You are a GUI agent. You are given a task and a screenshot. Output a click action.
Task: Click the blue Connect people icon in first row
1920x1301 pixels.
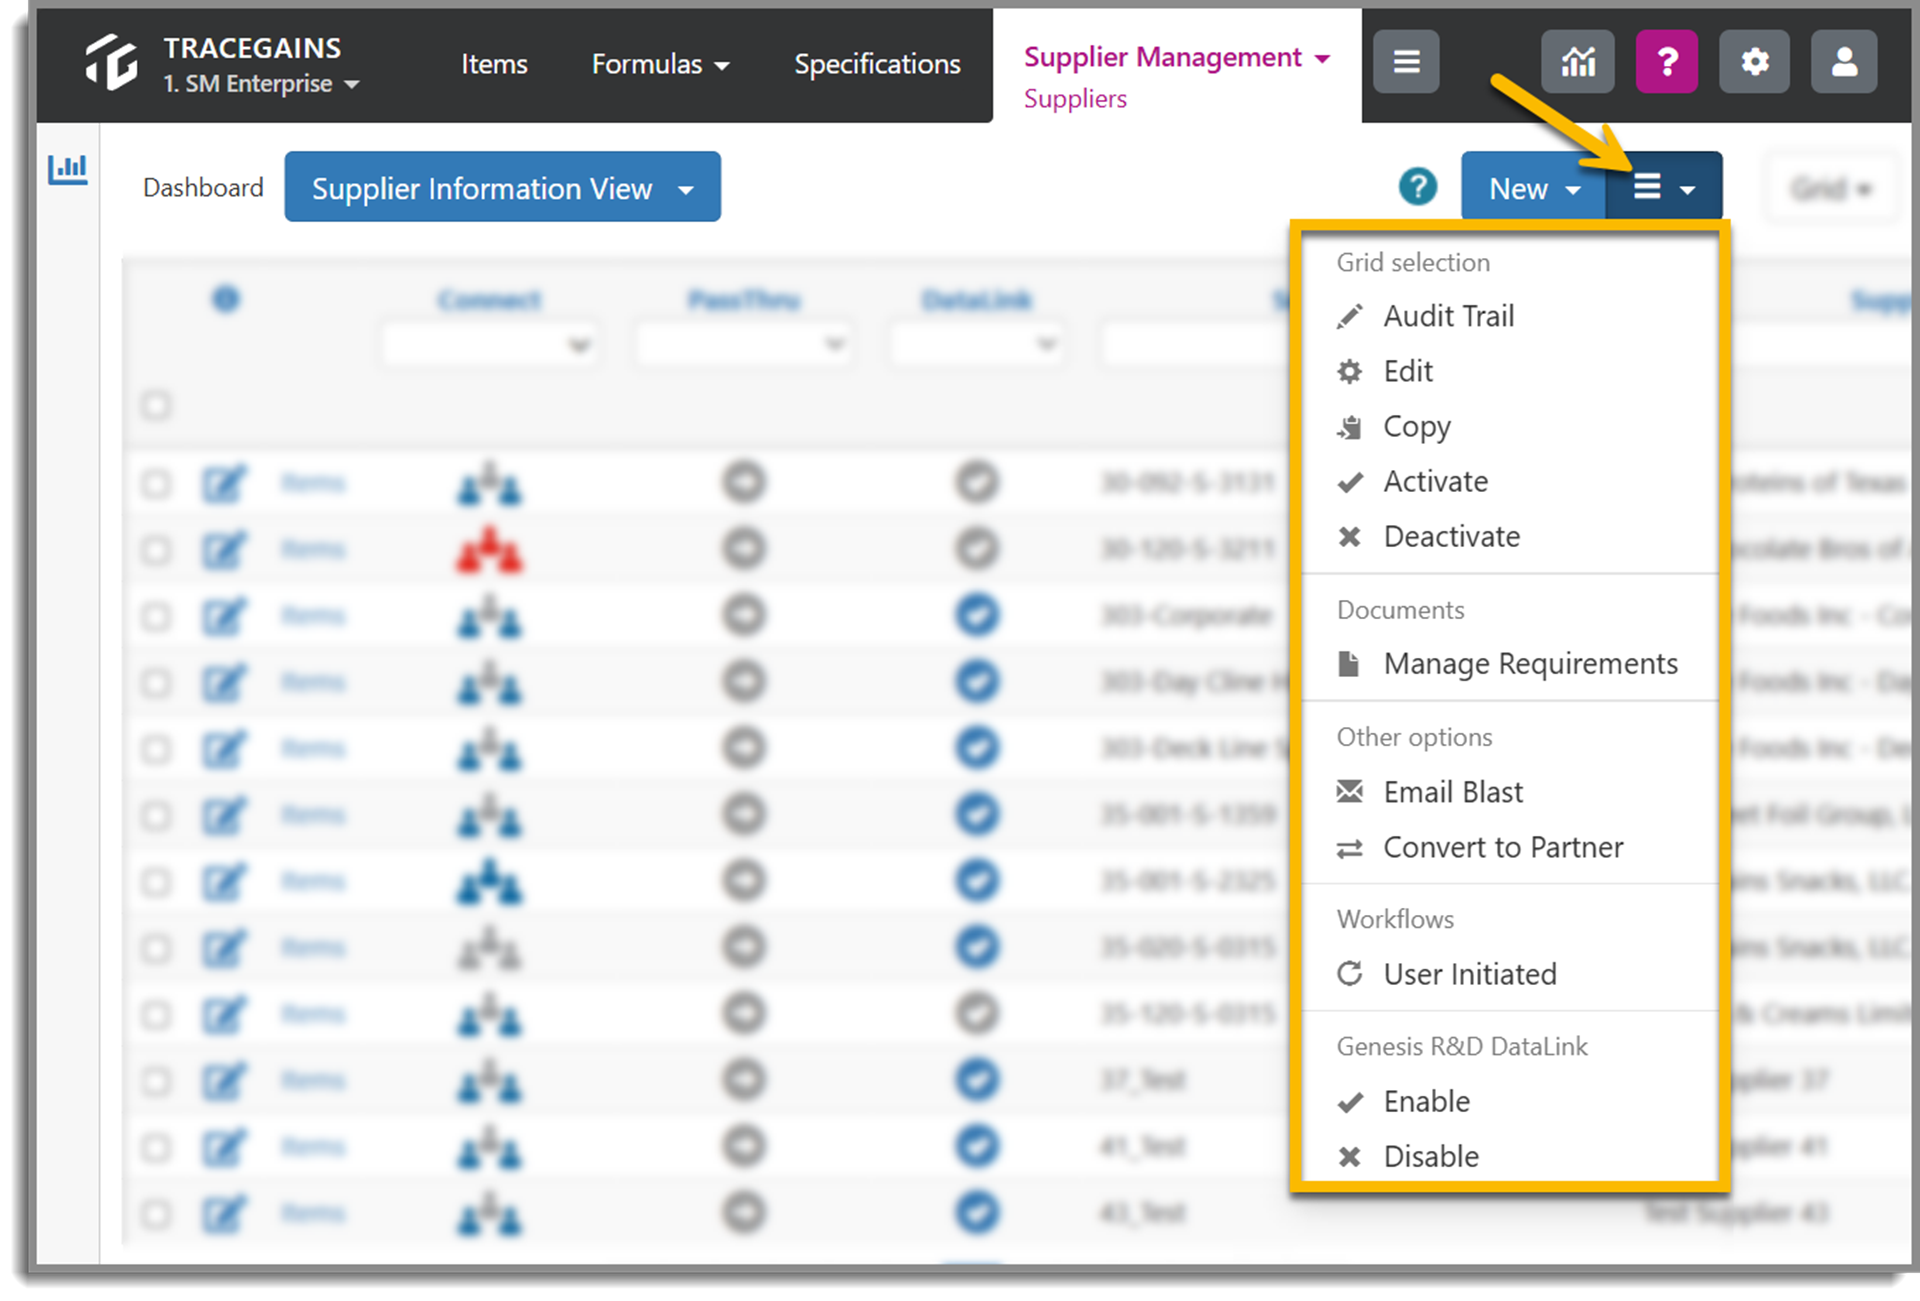[x=489, y=484]
